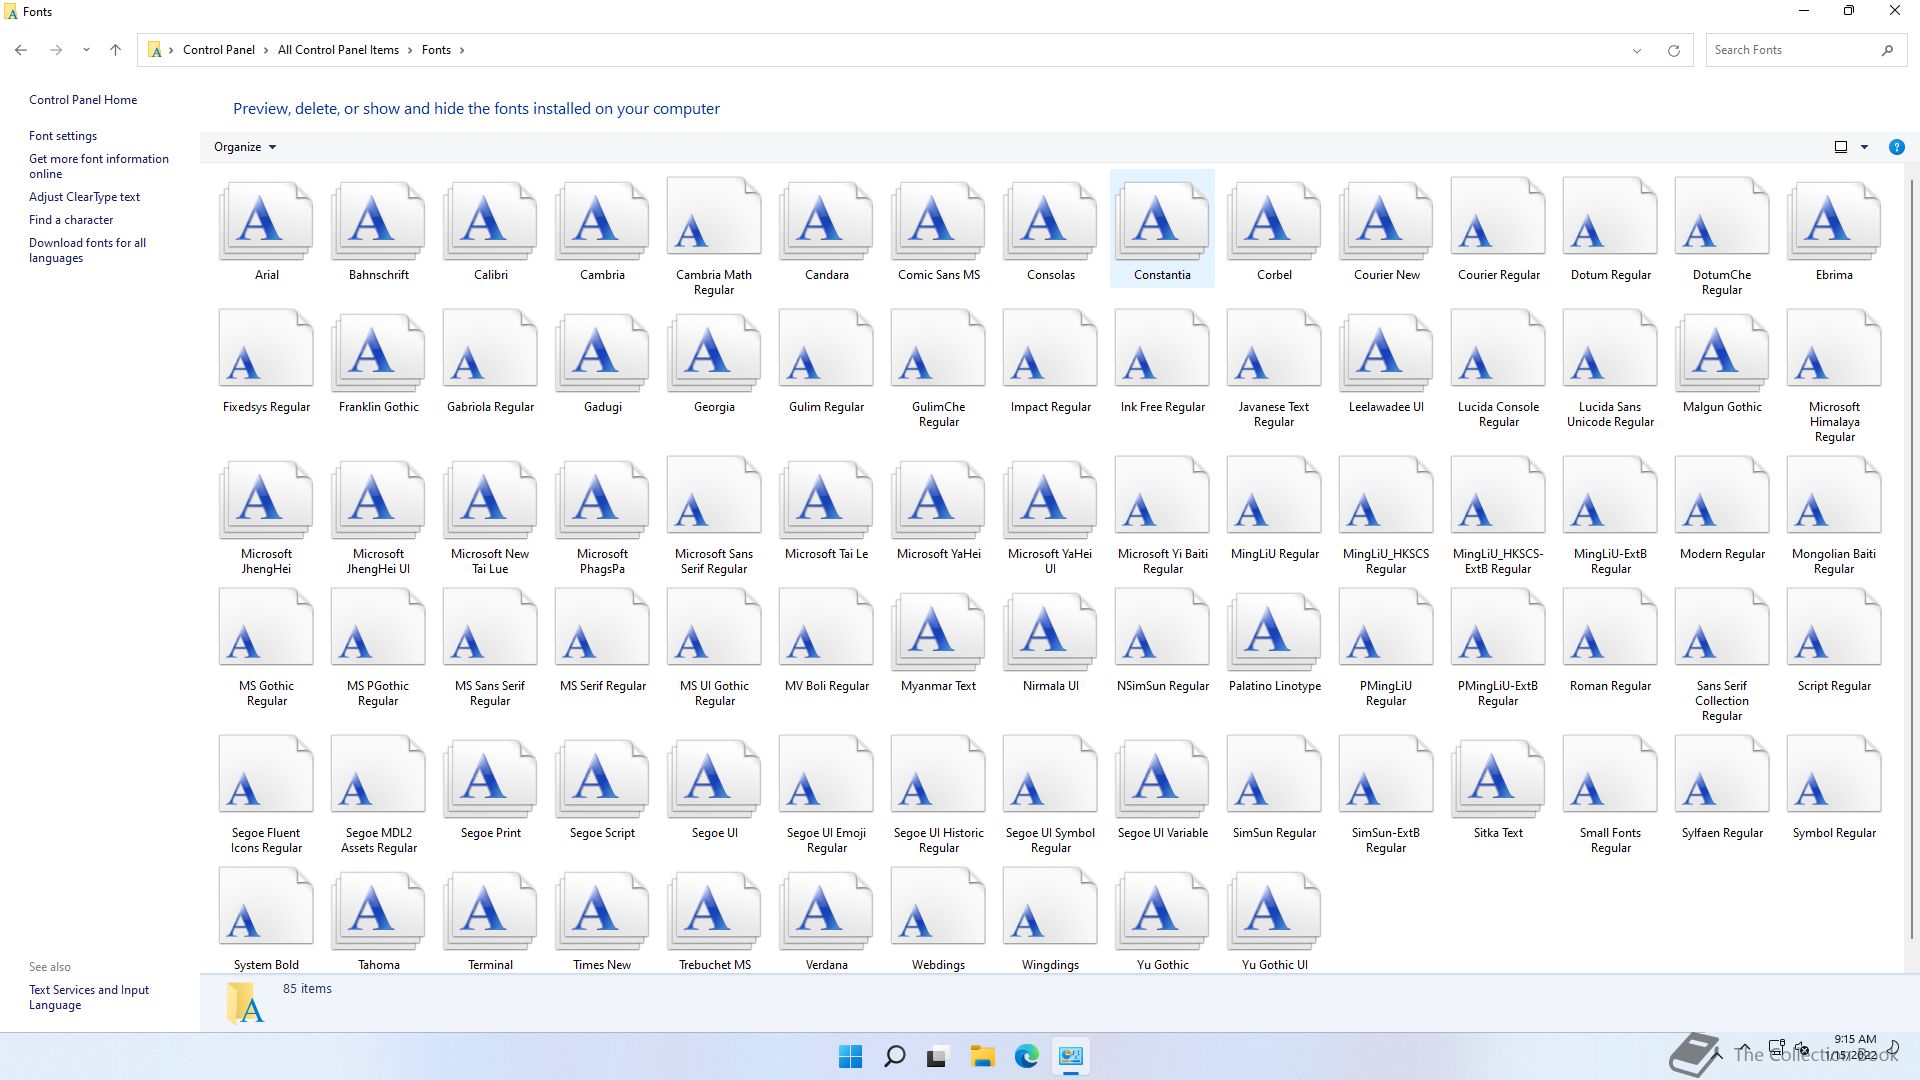Select the Consolas font icon

coord(1050,219)
